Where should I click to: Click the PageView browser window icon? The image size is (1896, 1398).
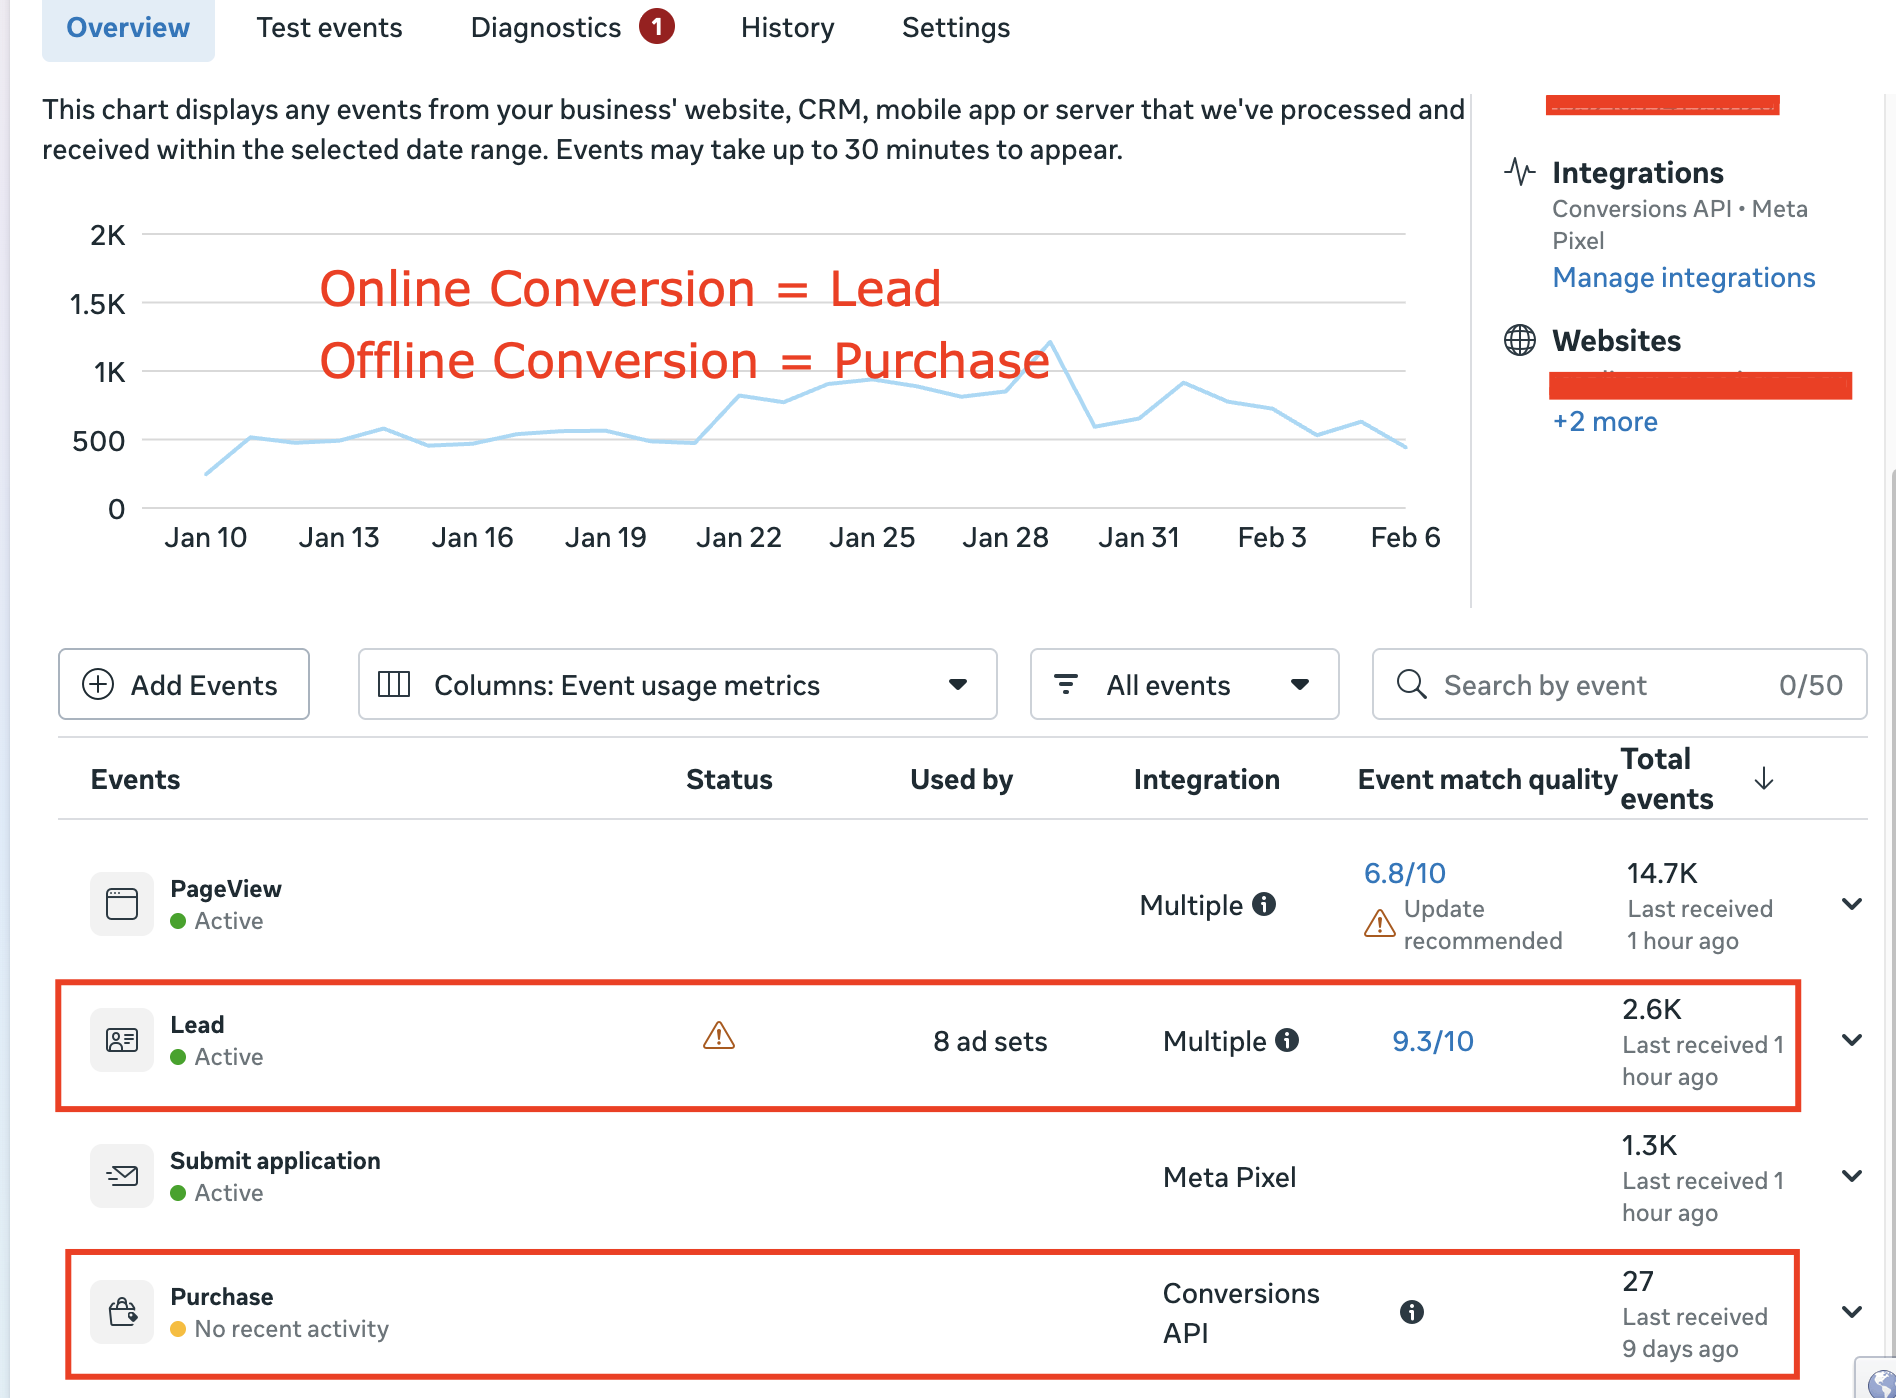point(121,903)
